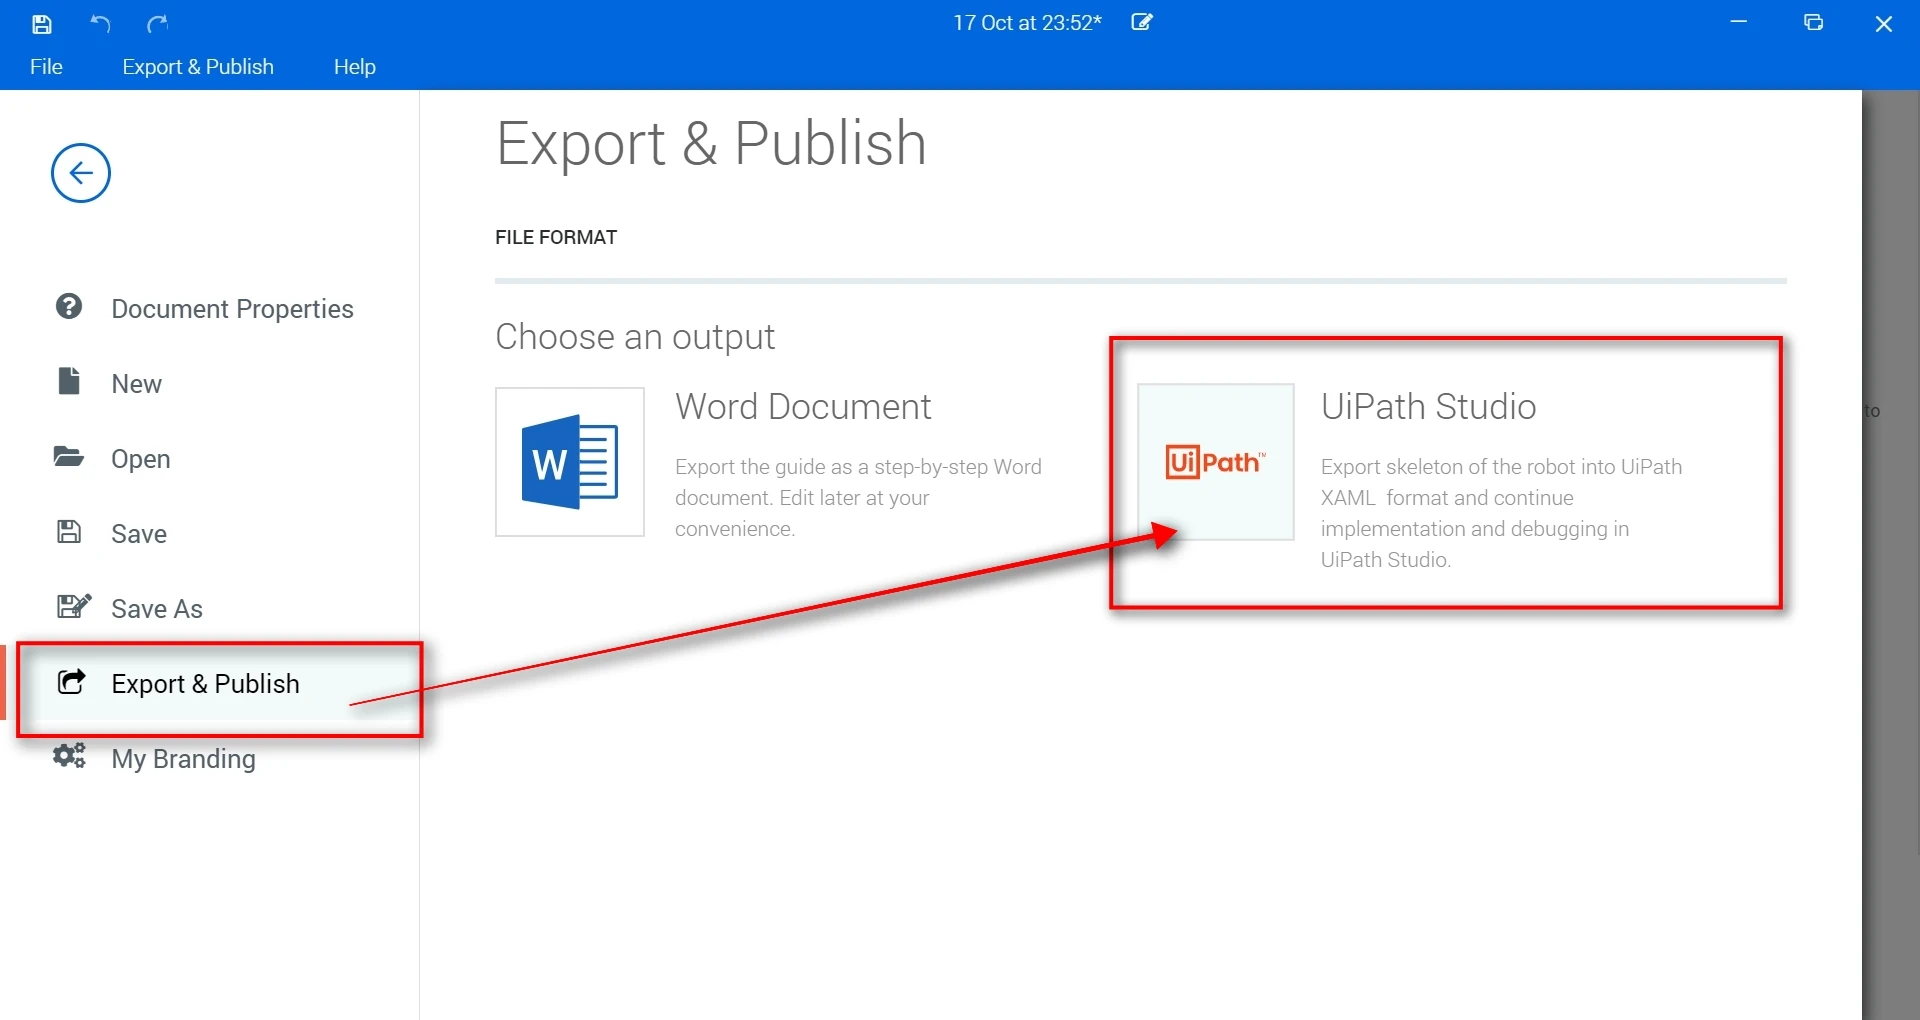This screenshot has width=1920, height=1020.
Task: Click the edit title pencil icon
Action: click(x=1142, y=22)
